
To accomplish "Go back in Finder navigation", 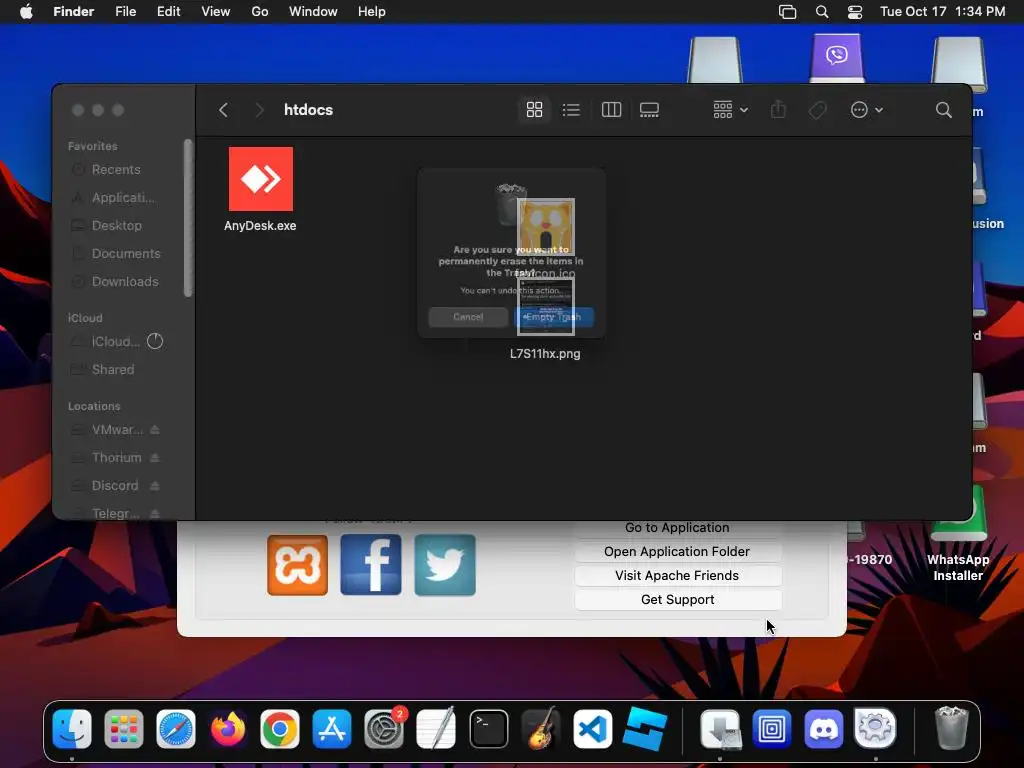I will click(x=223, y=110).
